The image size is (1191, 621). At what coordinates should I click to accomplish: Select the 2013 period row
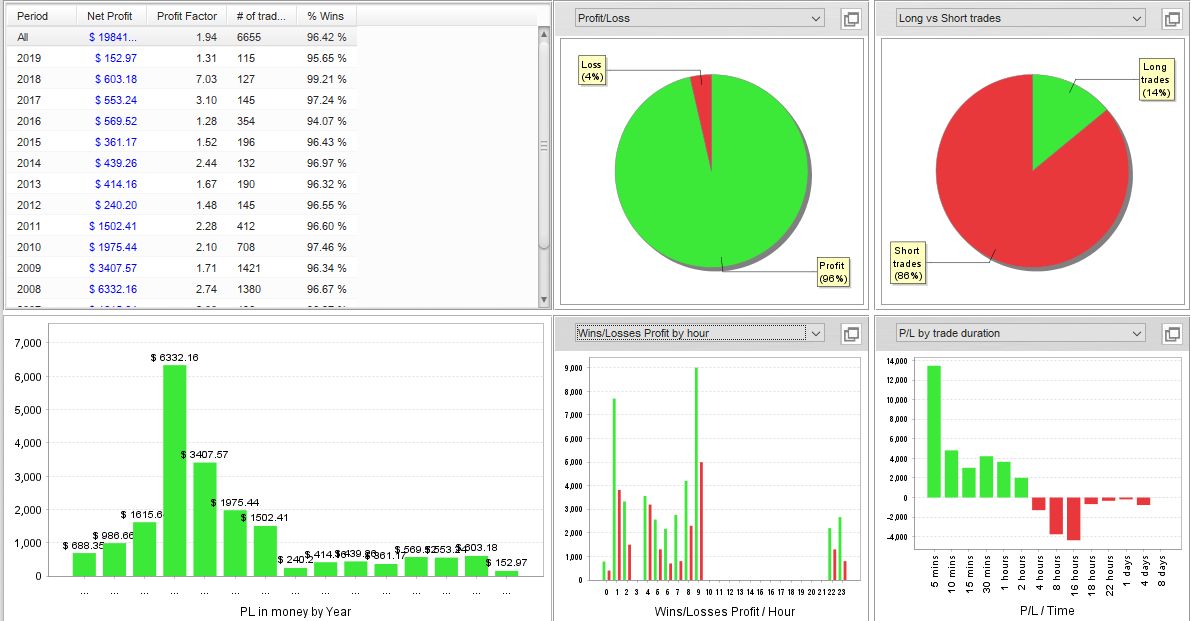coord(182,184)
